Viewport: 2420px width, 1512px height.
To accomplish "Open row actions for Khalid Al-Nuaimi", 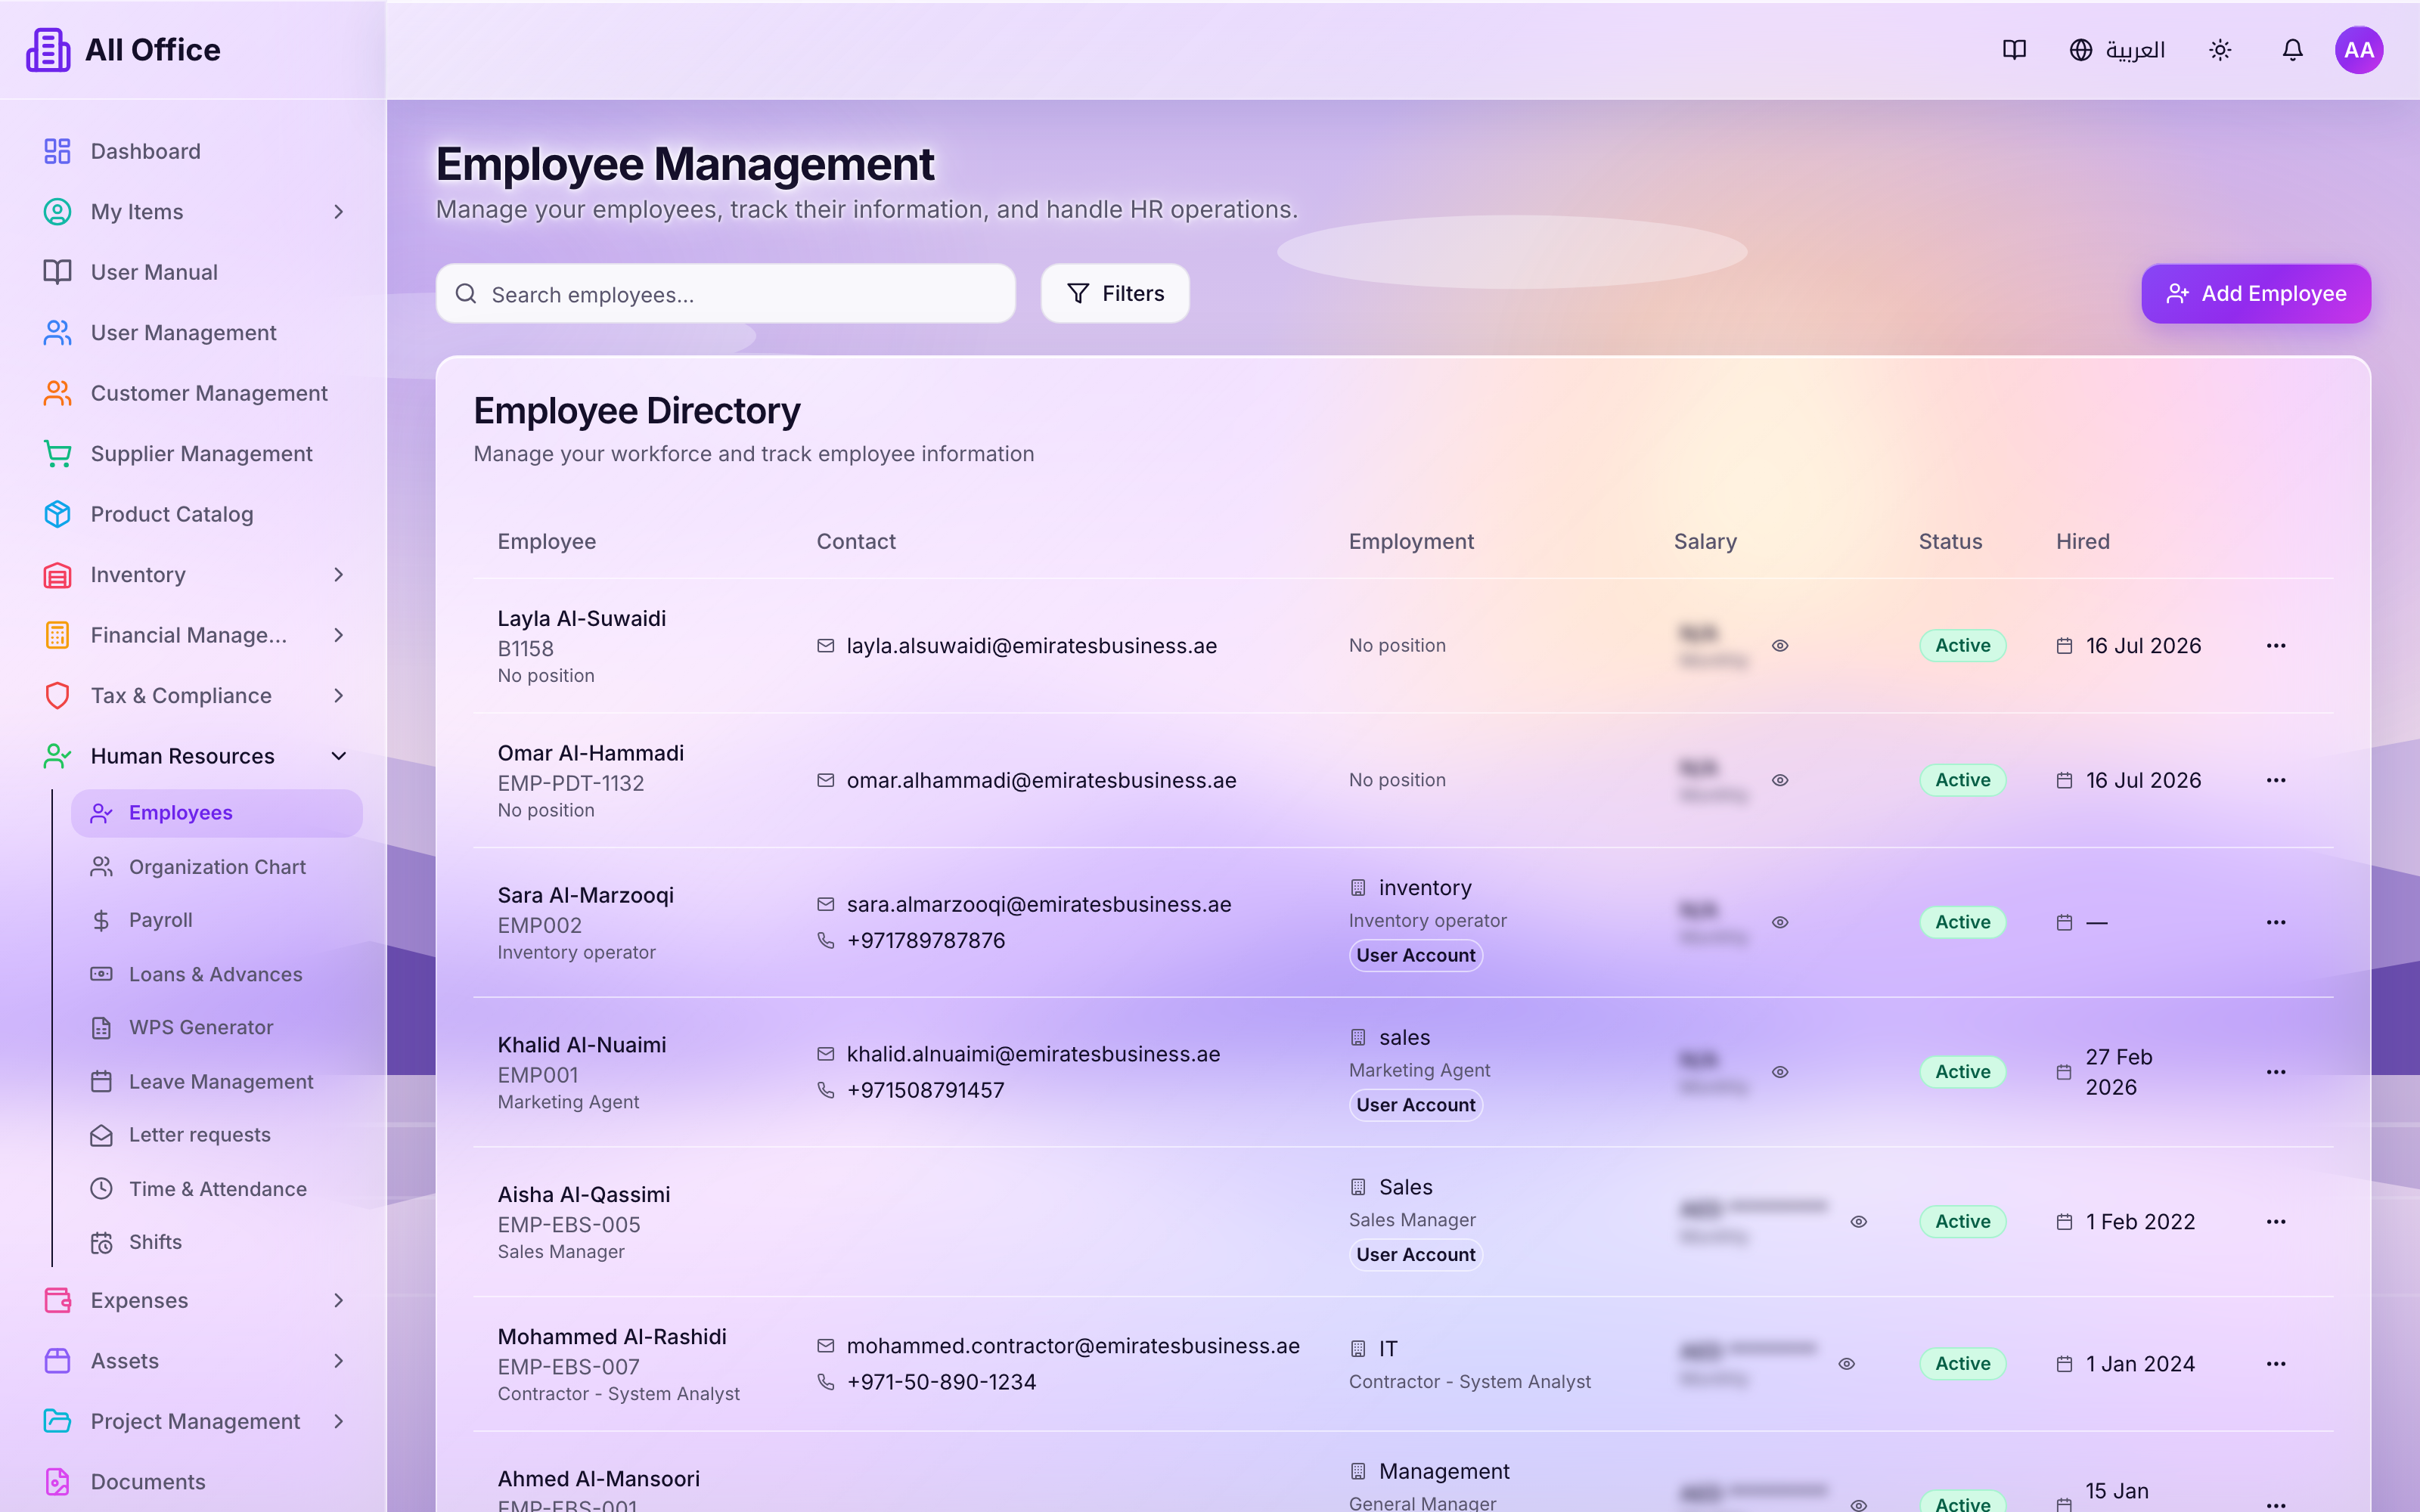I will point(2276,1072).
